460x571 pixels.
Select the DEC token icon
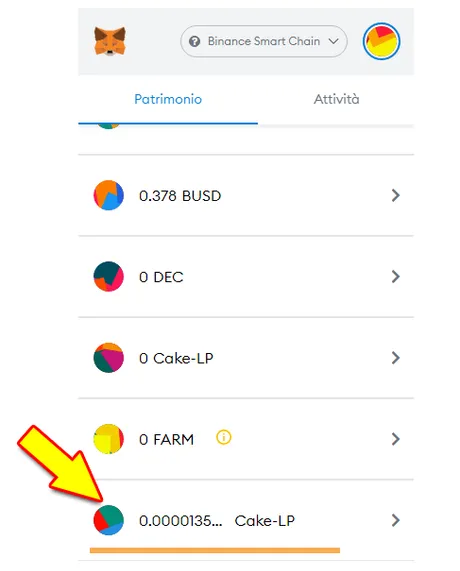[x=109, y=276]
